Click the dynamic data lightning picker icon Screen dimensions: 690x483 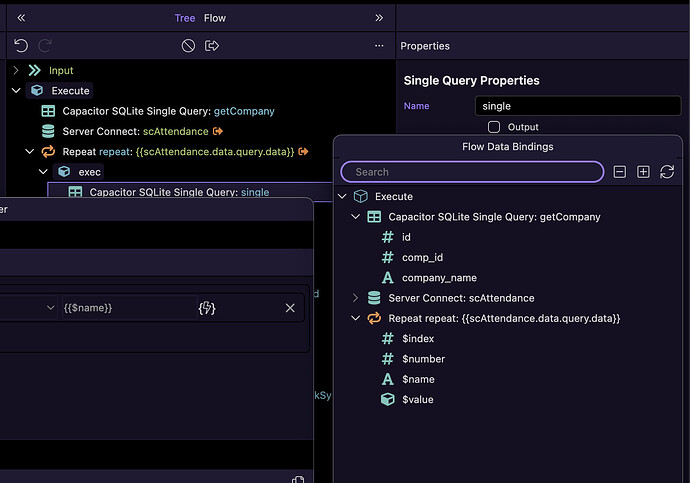[208, 308]
